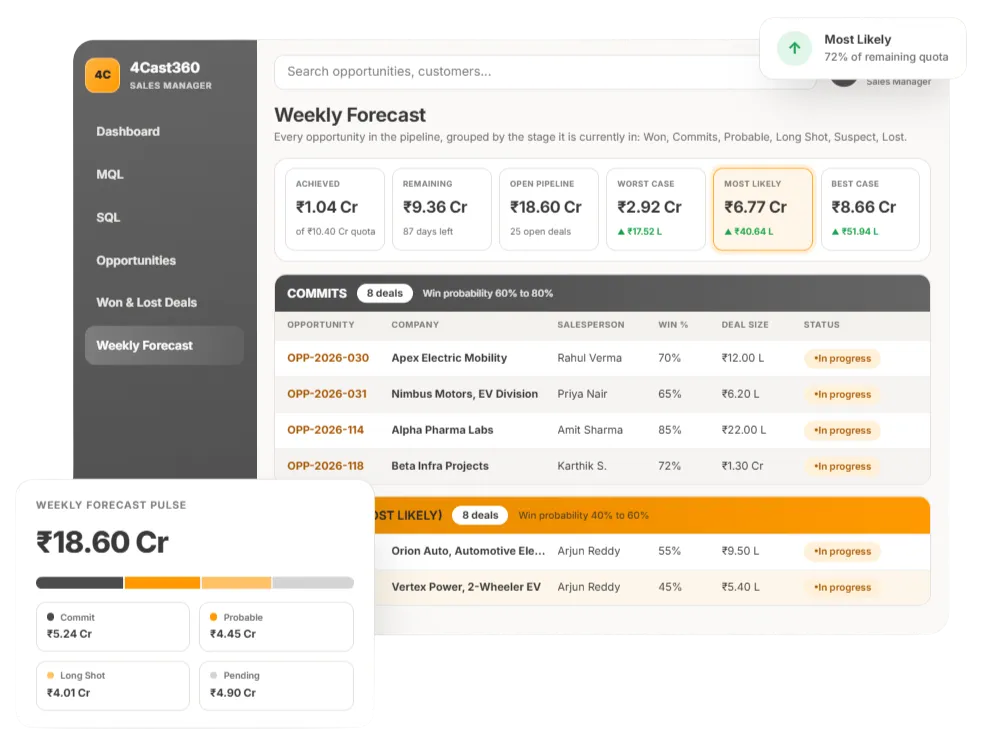Open Dashboard in the sidebar

(128, 131)
